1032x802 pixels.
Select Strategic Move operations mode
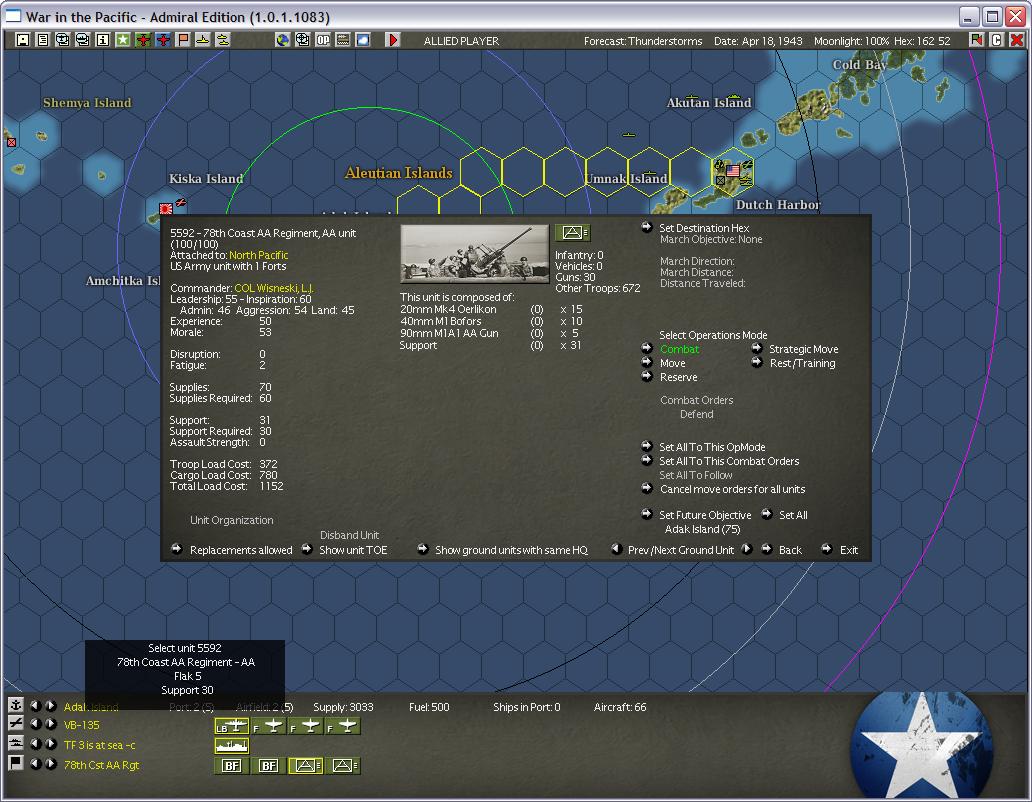804,349
